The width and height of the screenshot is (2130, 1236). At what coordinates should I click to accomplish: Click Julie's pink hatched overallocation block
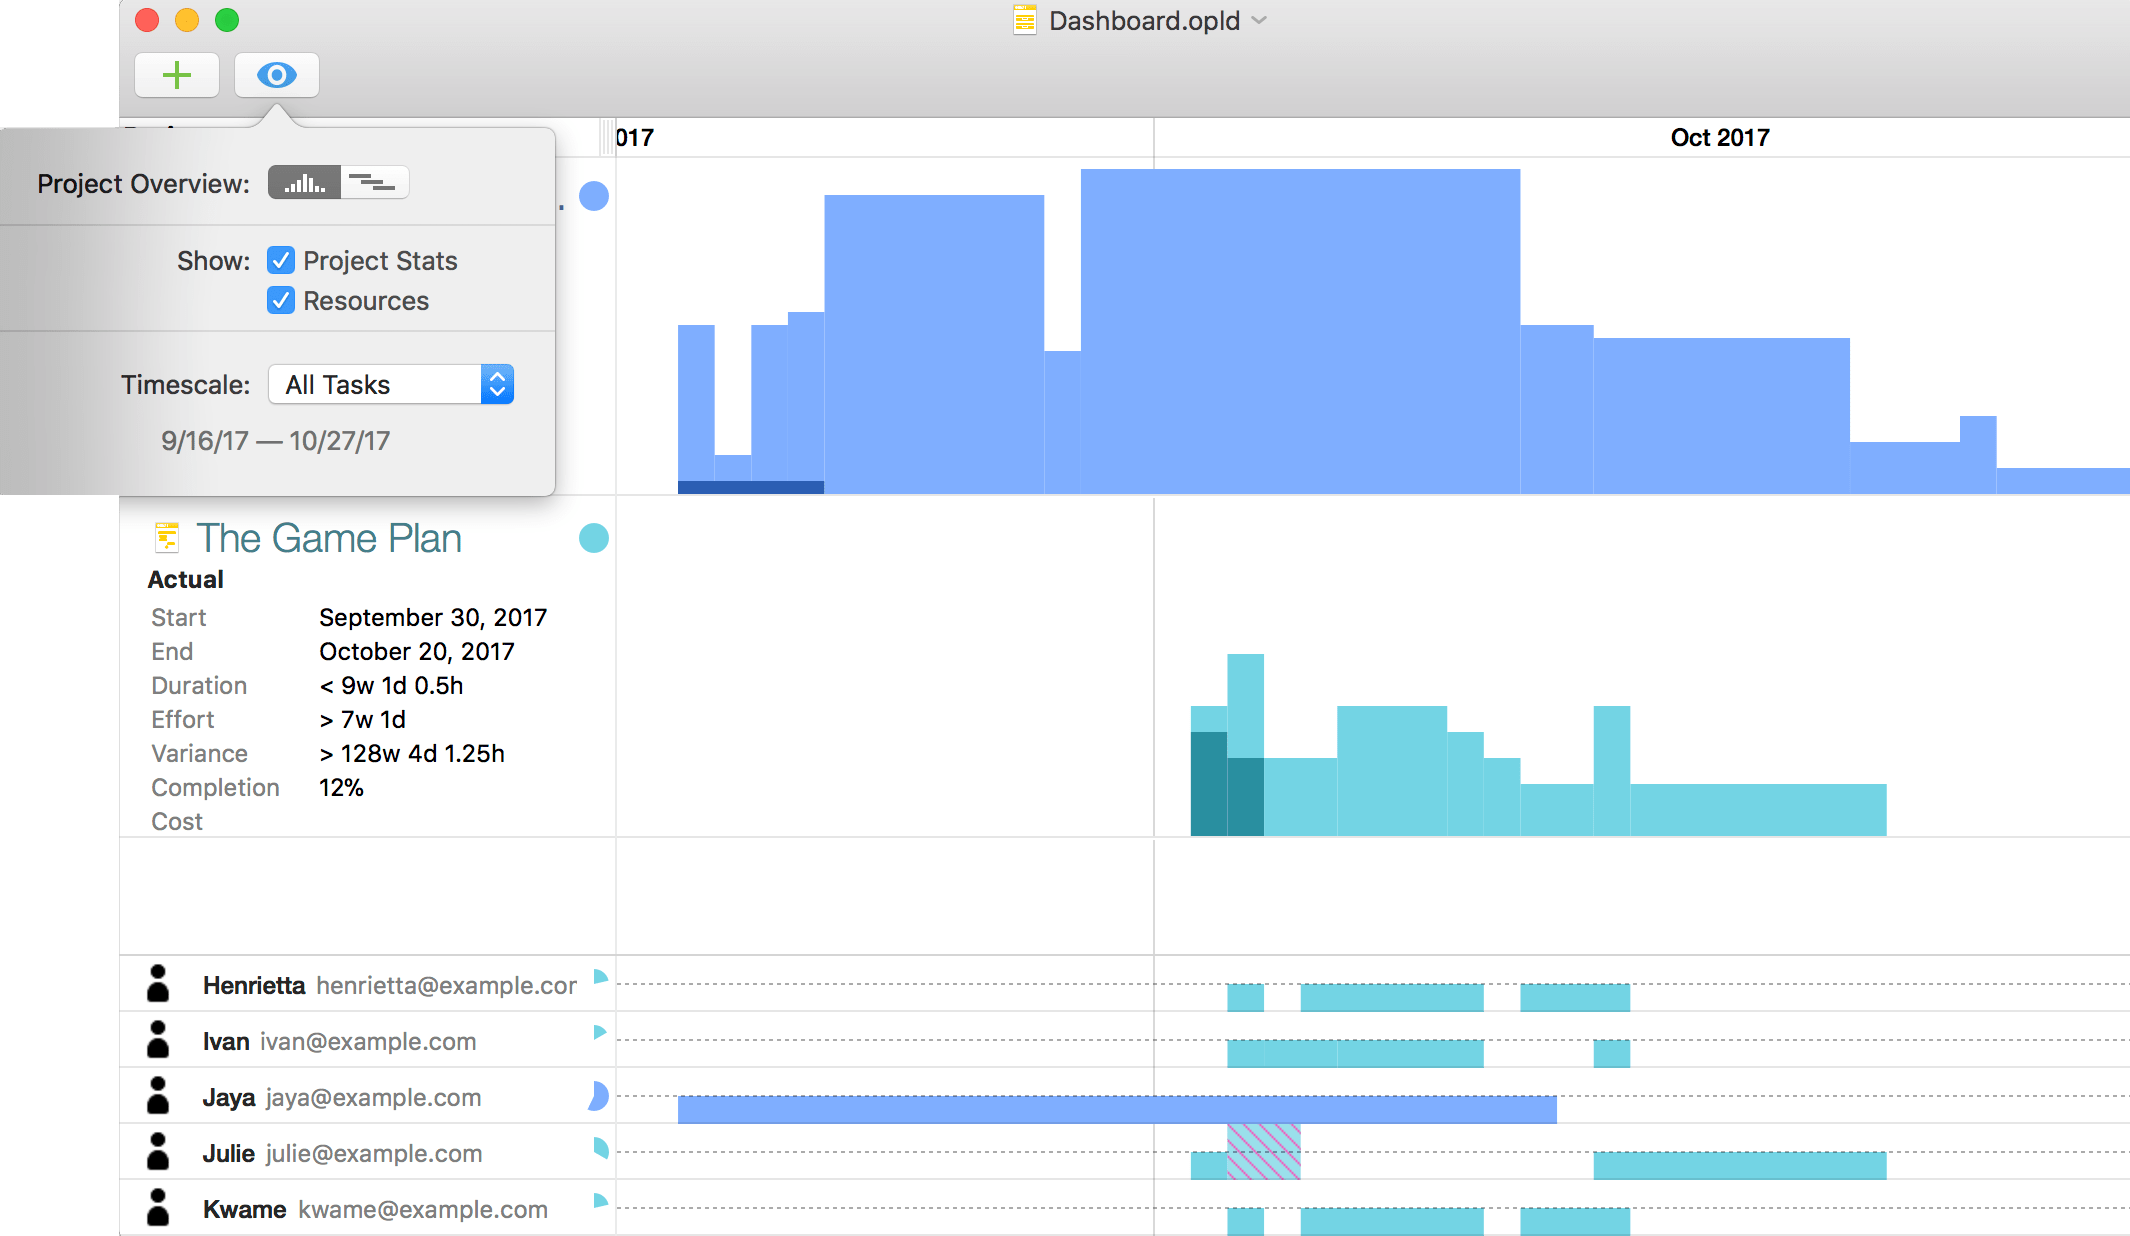point(1264,1152)
